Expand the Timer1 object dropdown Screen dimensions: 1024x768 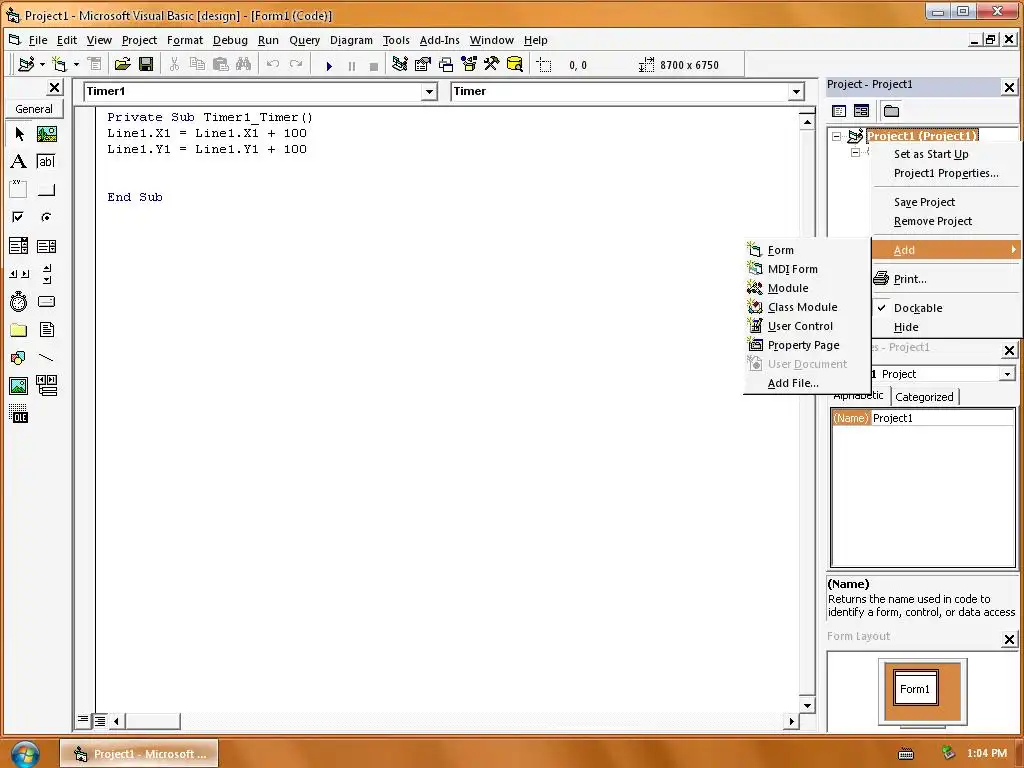(x=429, y=91)
